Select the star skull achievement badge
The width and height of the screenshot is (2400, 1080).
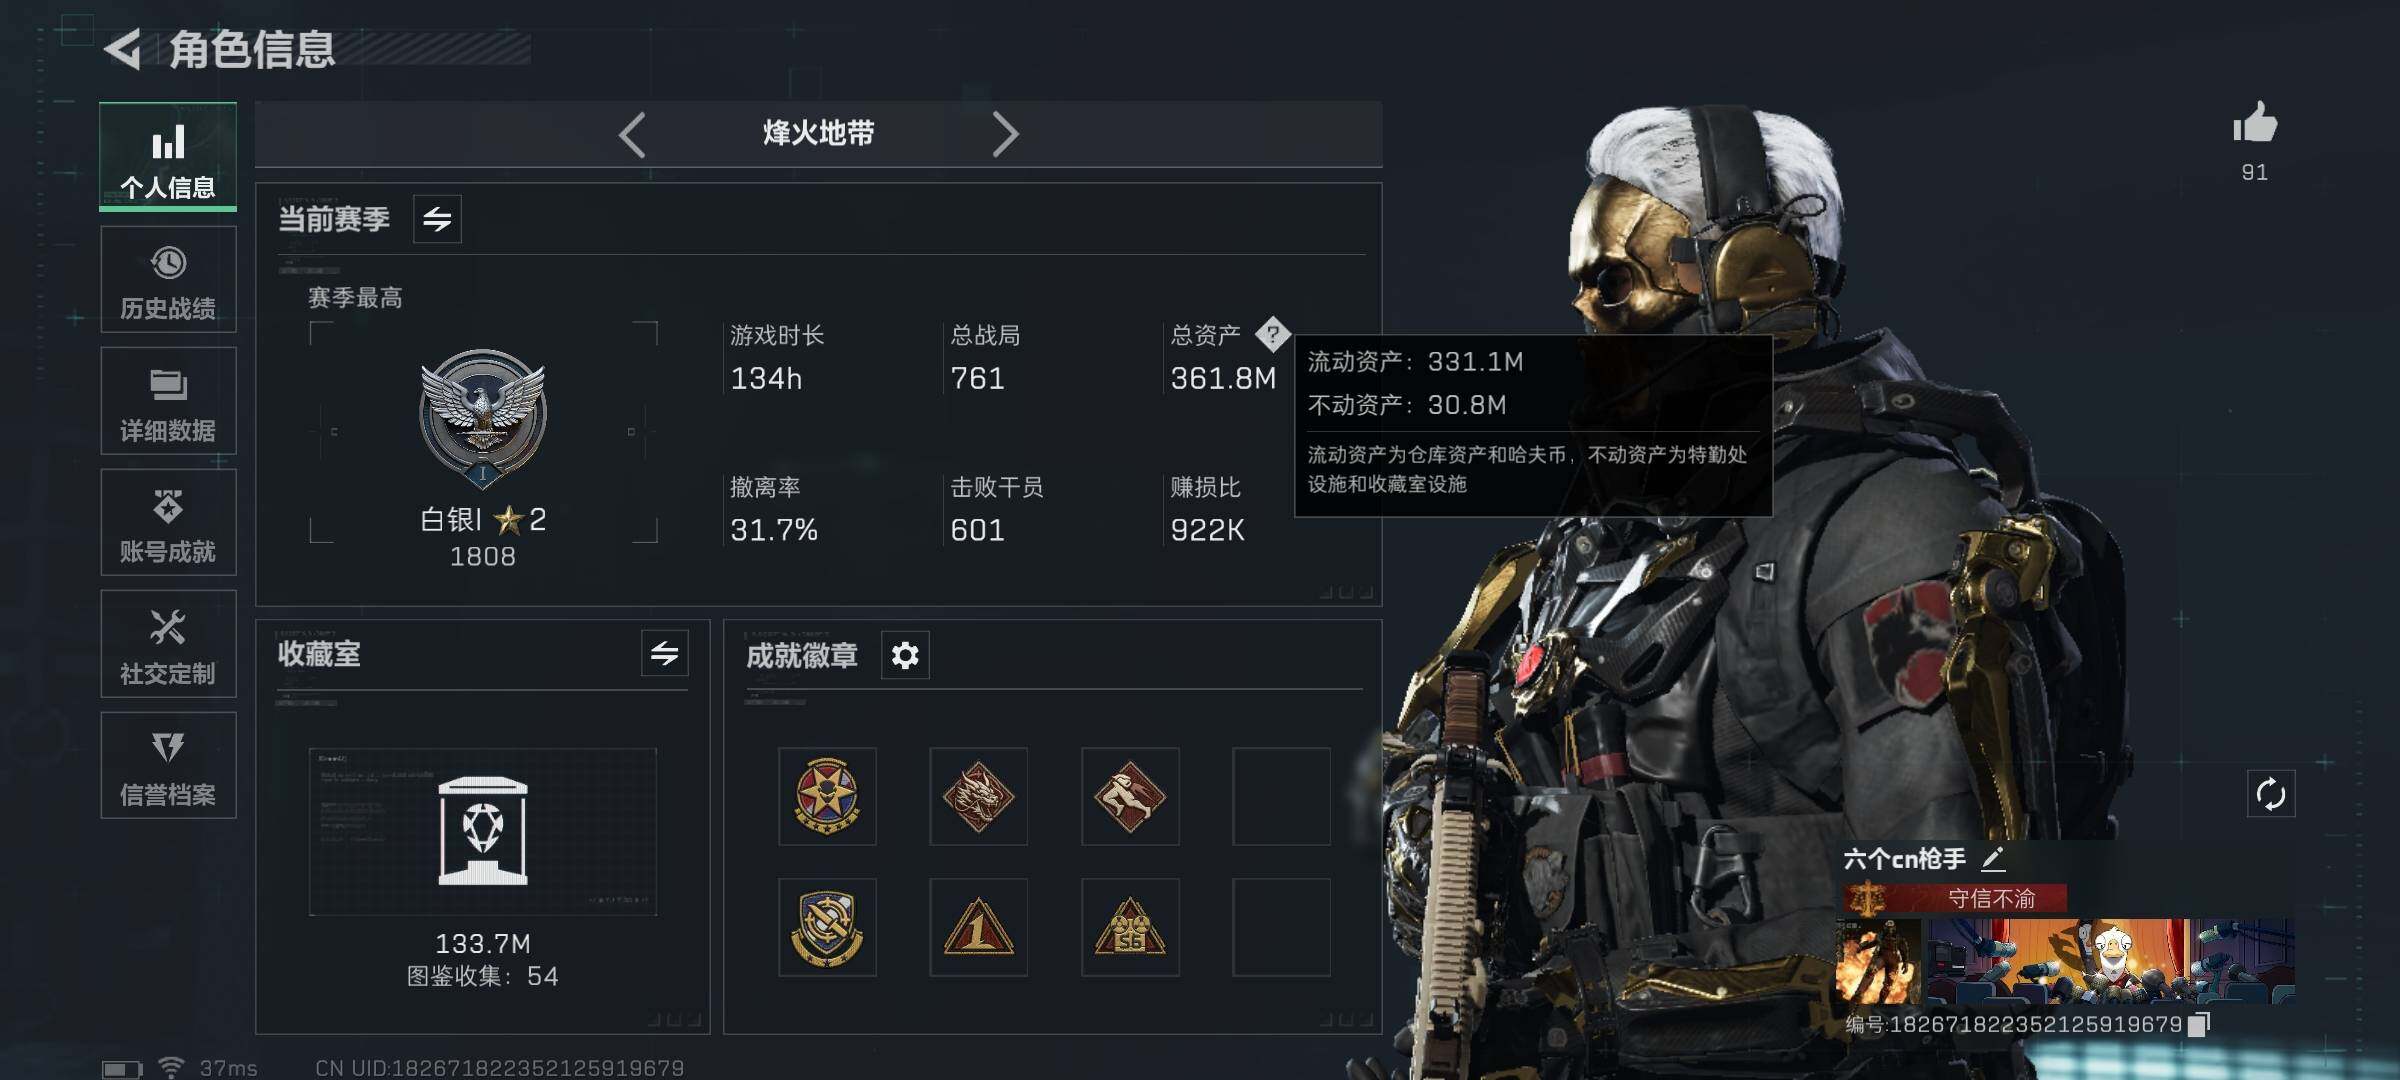click(827, 796)
